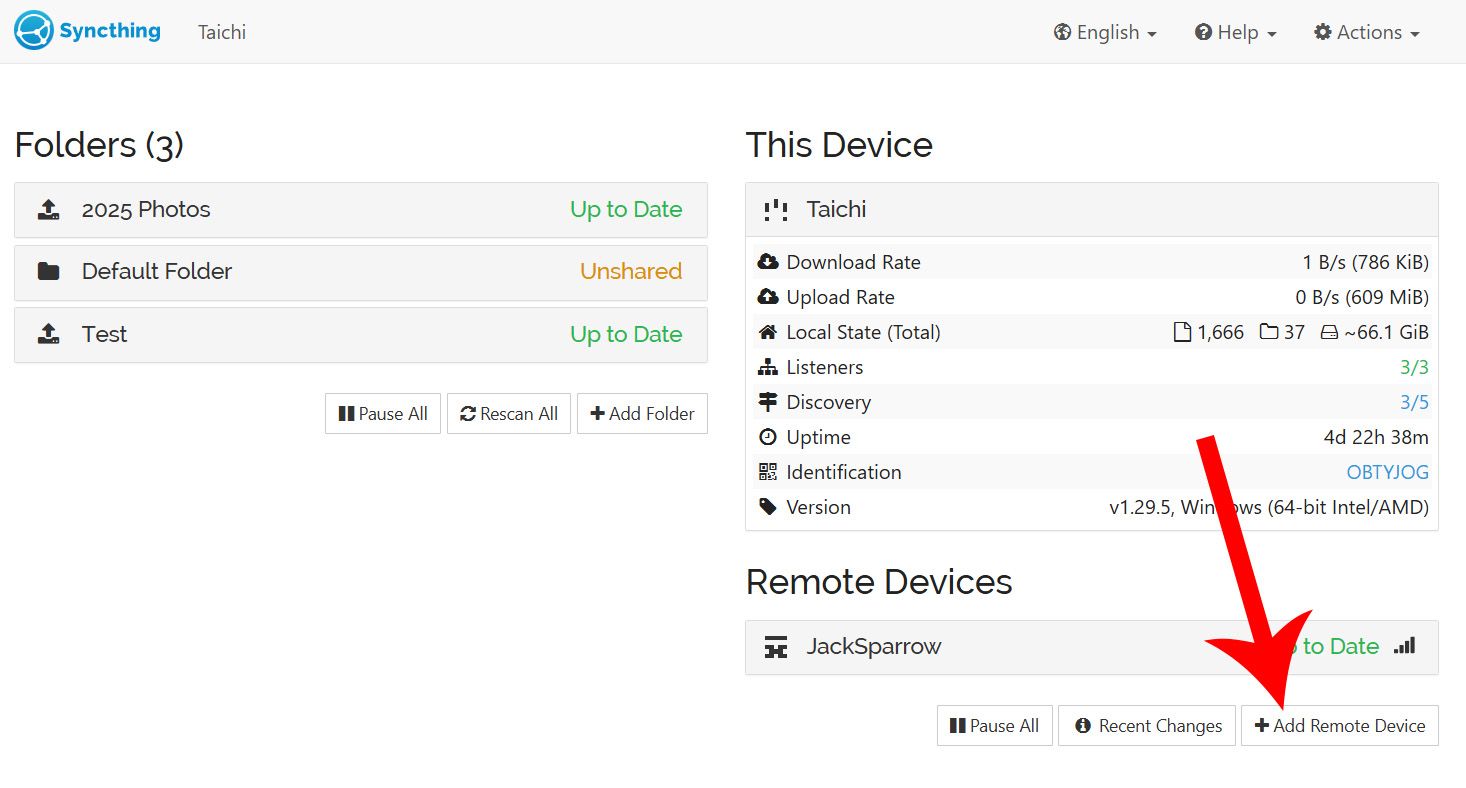Expand the 2025 Photos folder

tap(361, 210)
